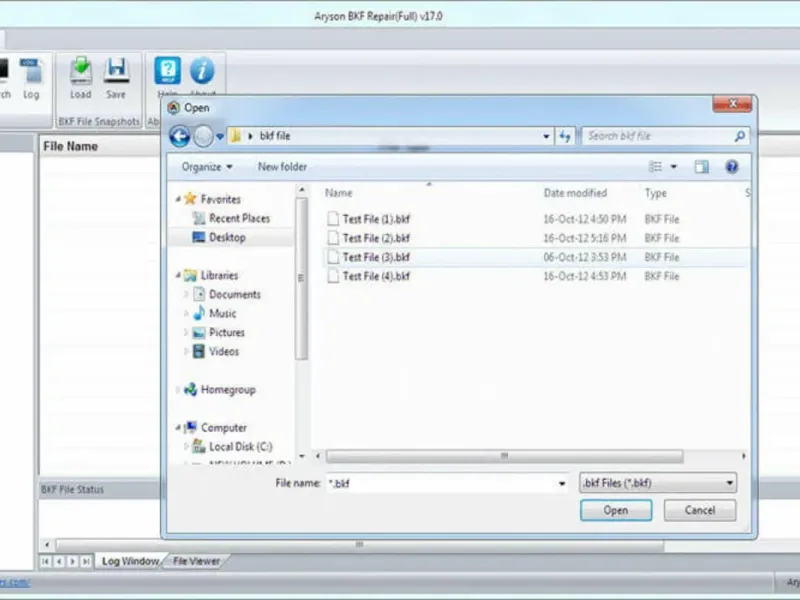Click in the File name field
This screenshot has width=800, height=600.
(x=441, y=483)
